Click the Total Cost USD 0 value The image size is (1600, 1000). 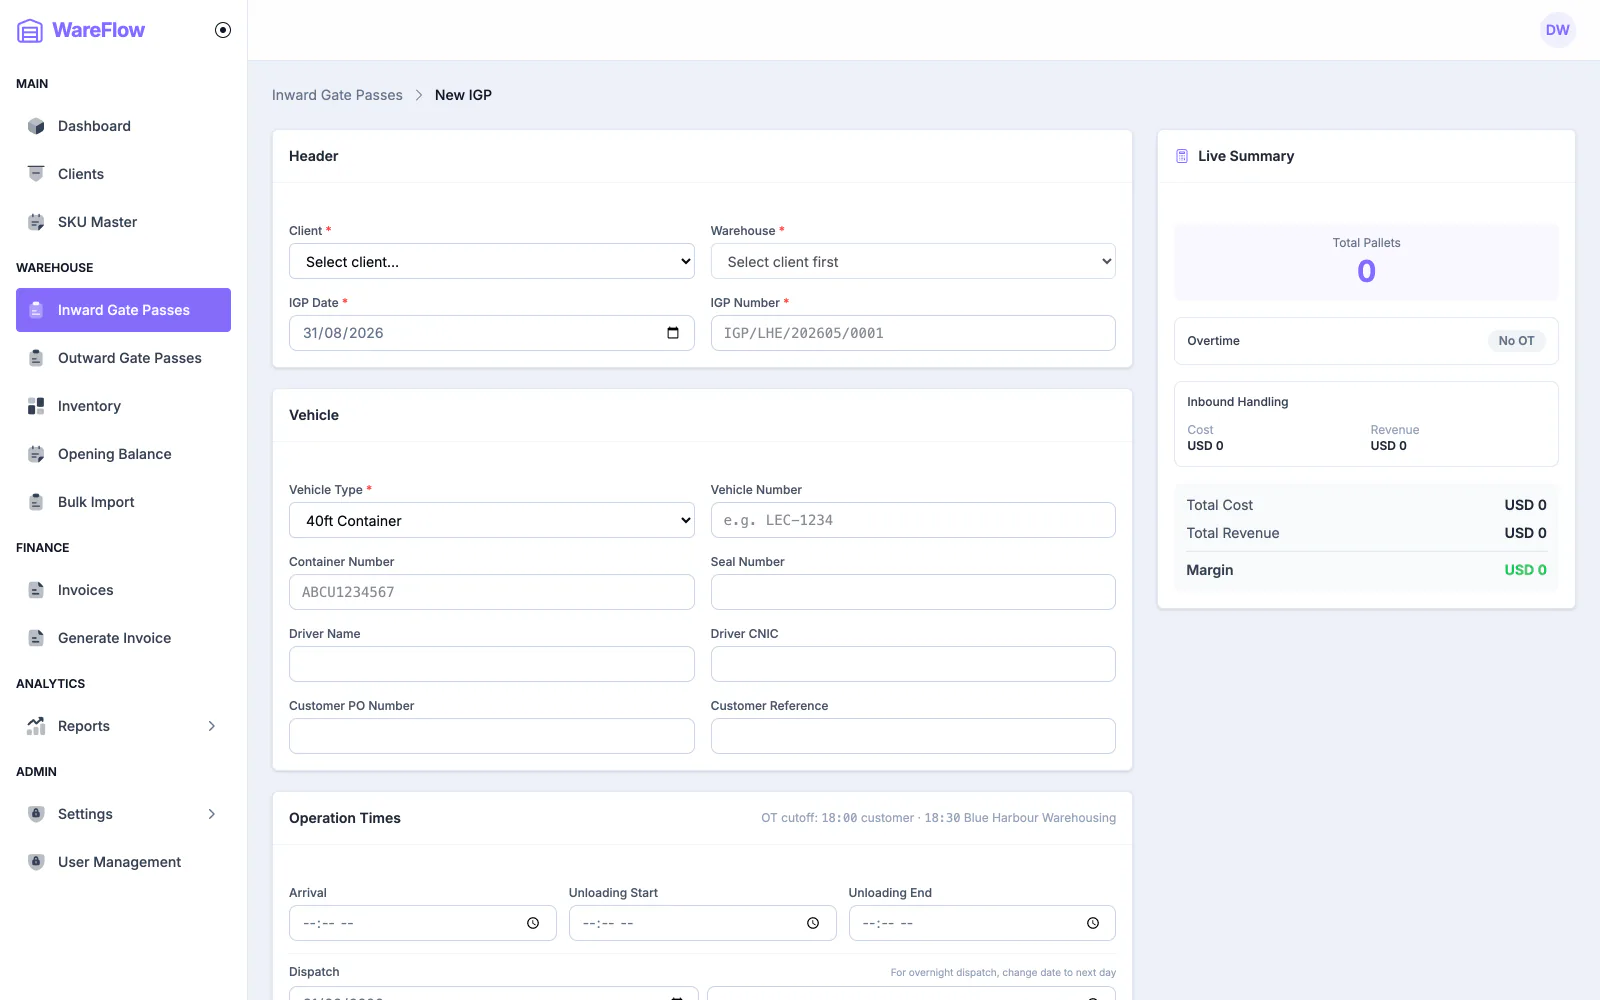(1525, 505)
